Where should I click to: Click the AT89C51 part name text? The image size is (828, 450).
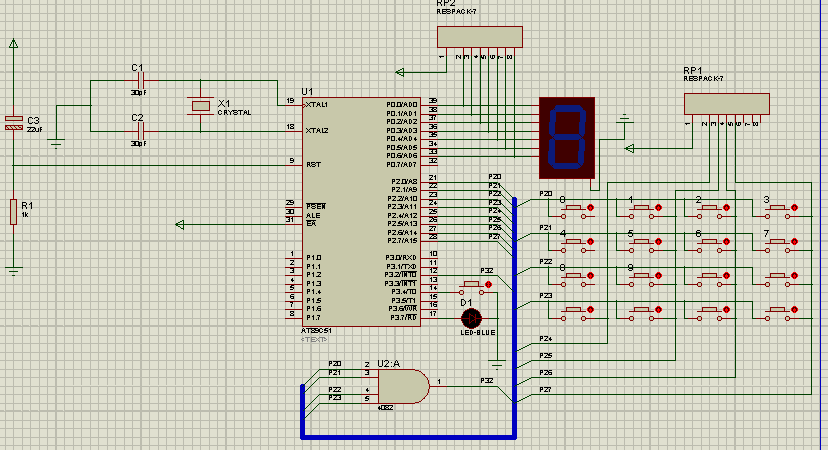coord(316,331)
